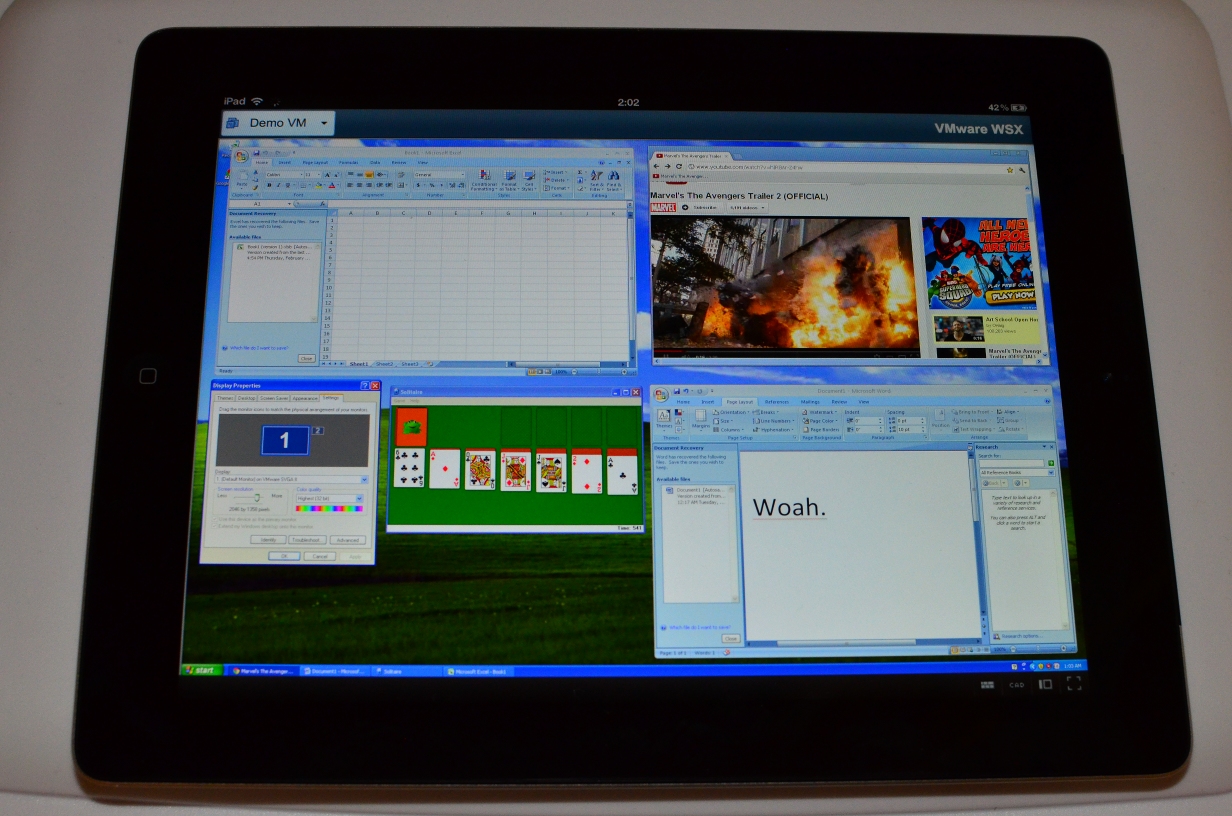Click Advanced button in Display Properties
Viewport: 1232px width, 816px height.
(x=347, y=540)
